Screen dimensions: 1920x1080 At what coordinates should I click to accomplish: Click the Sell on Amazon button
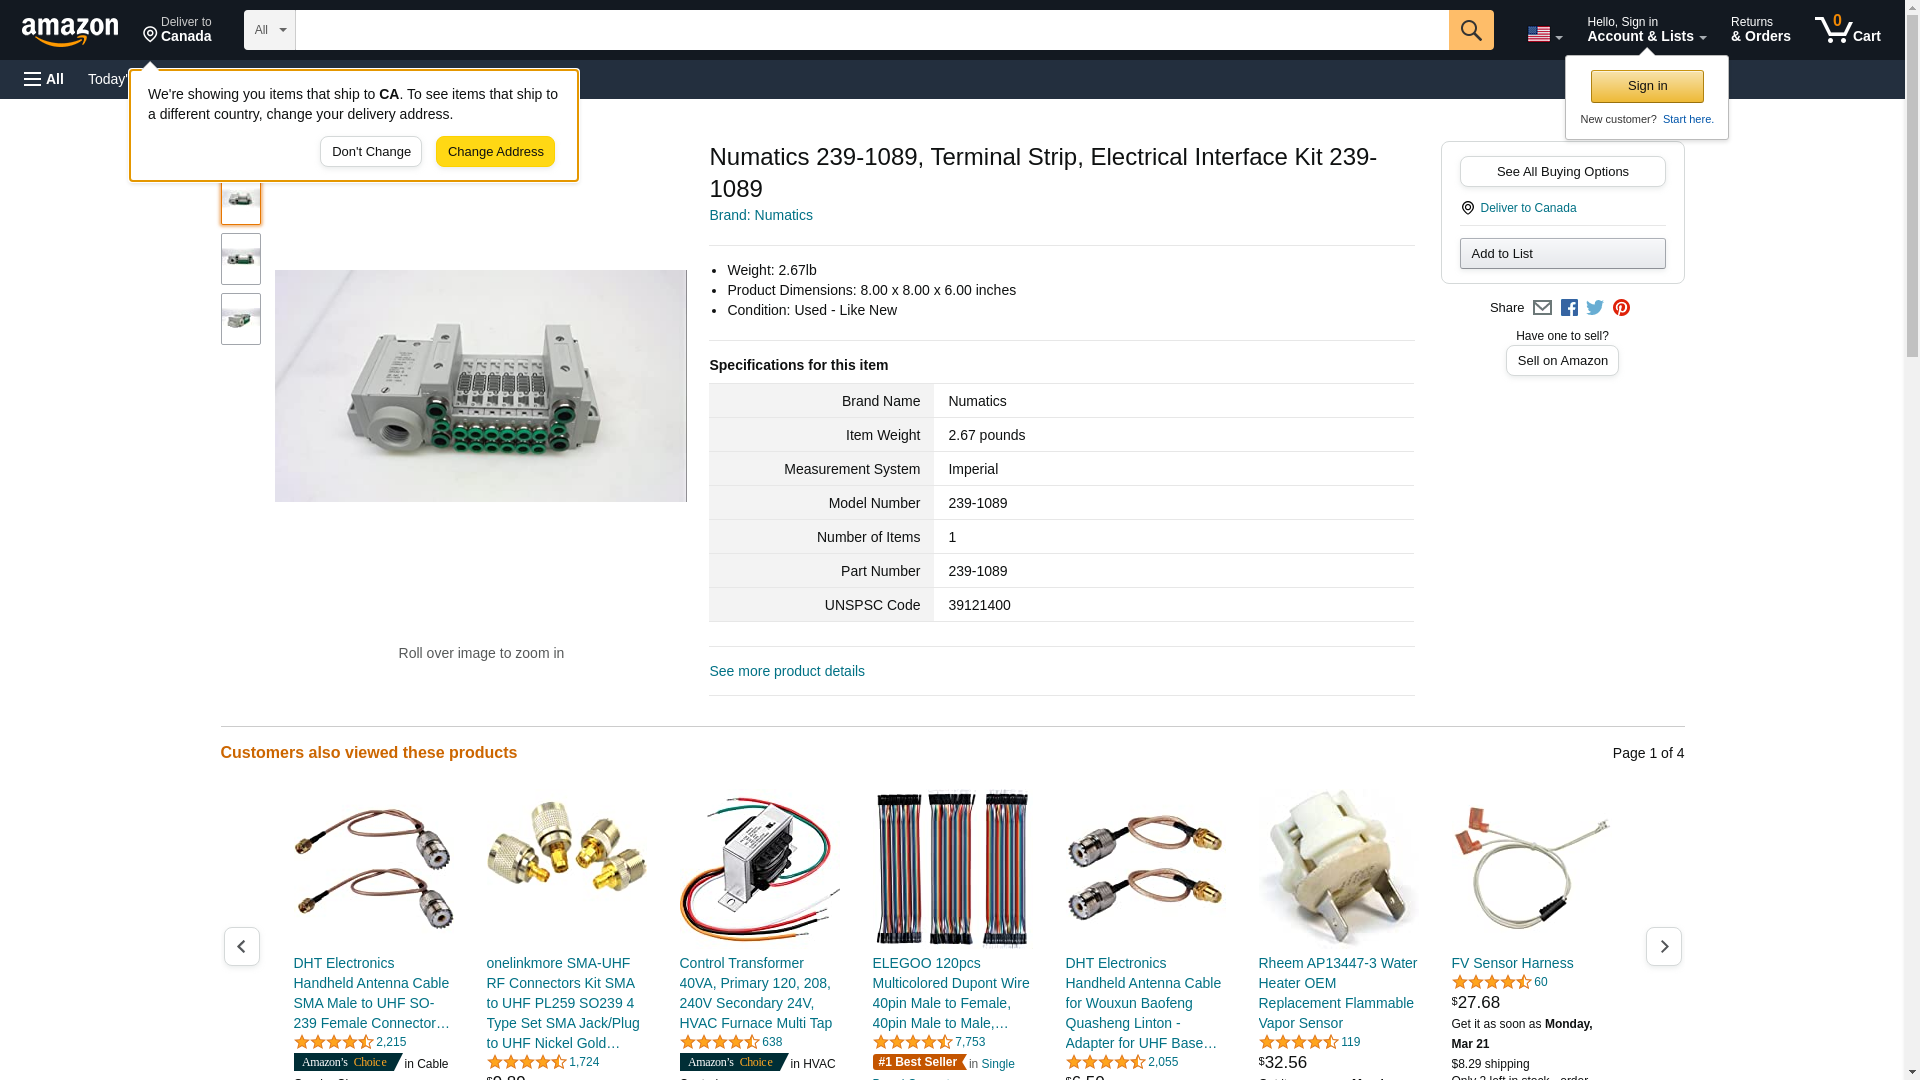point(1562,360)
